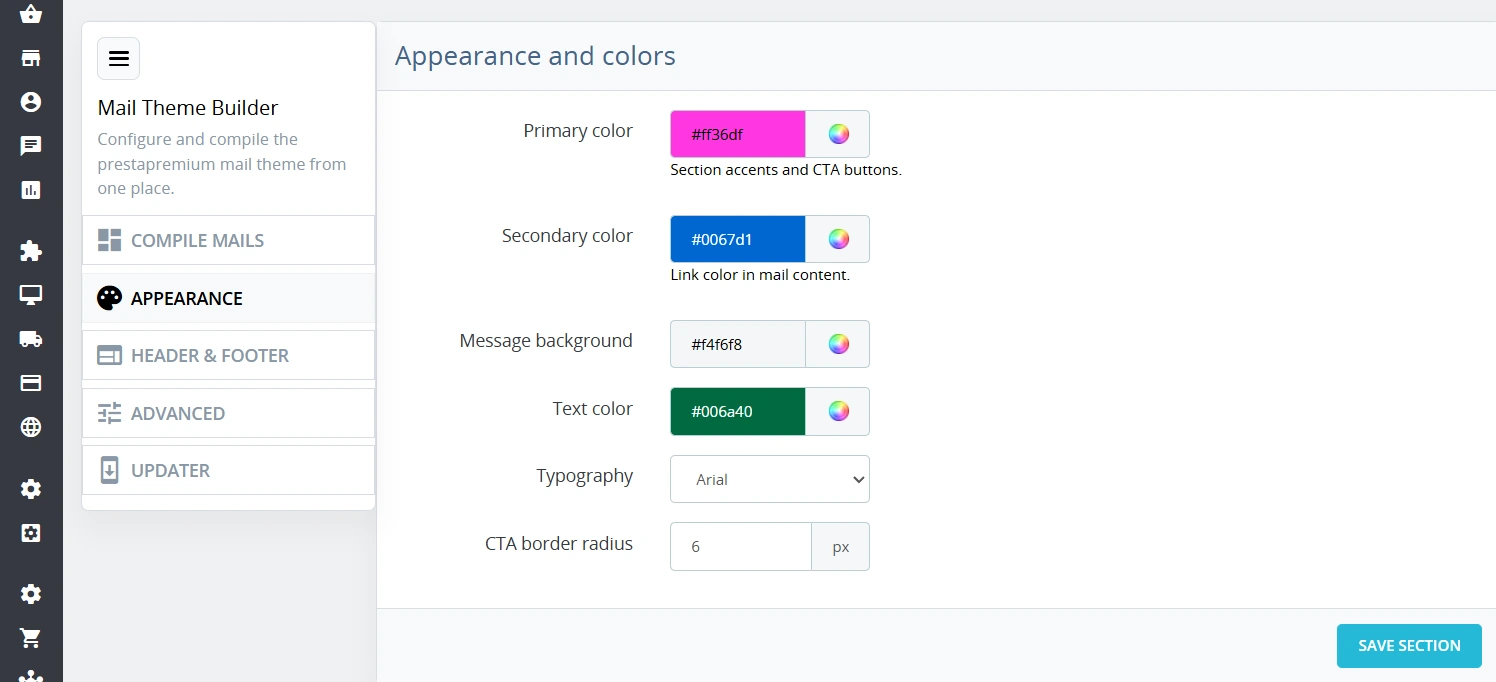The image size is (1496, 682).
Task: Select the Appearance tab
Action: 228,298
